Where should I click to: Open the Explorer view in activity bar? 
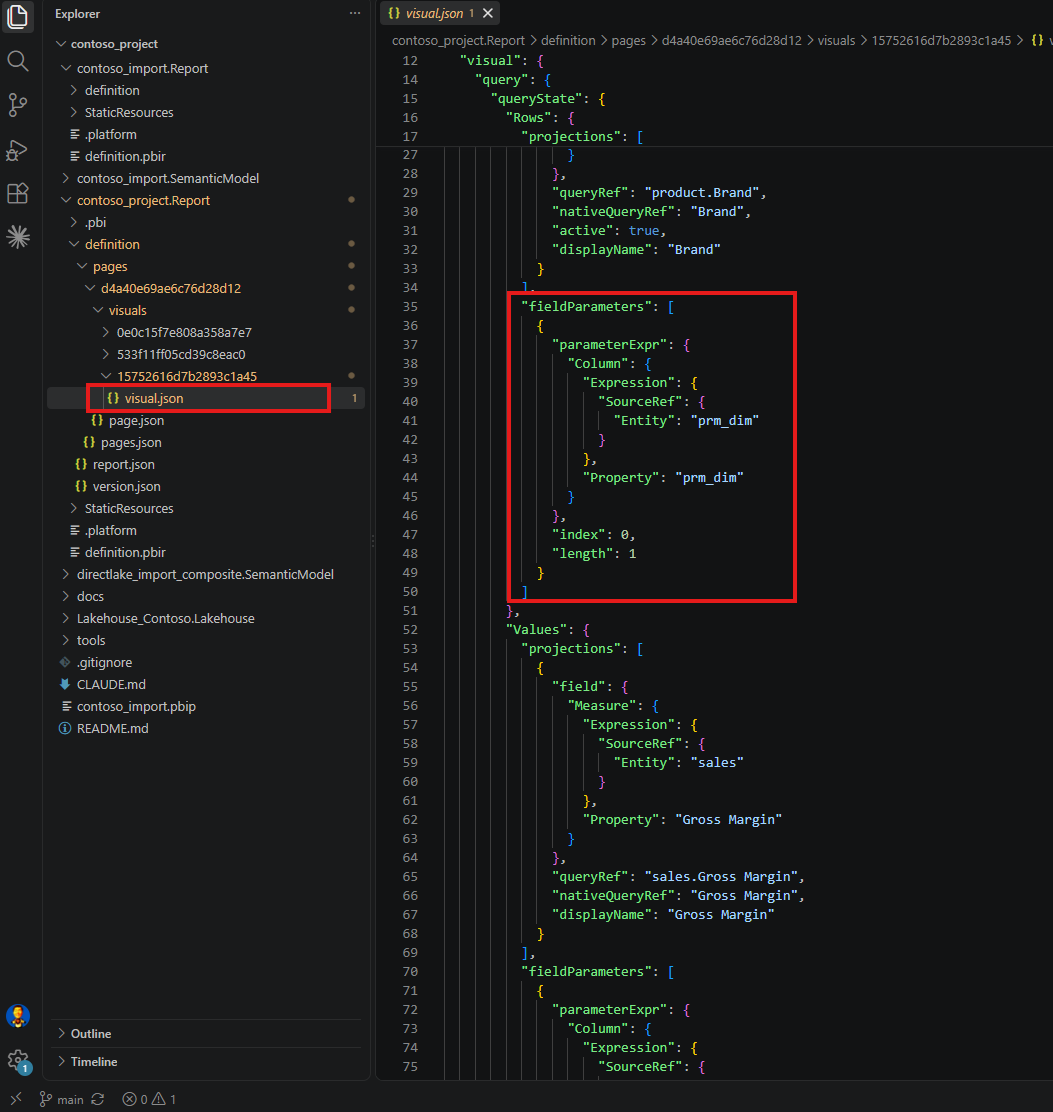18,16
